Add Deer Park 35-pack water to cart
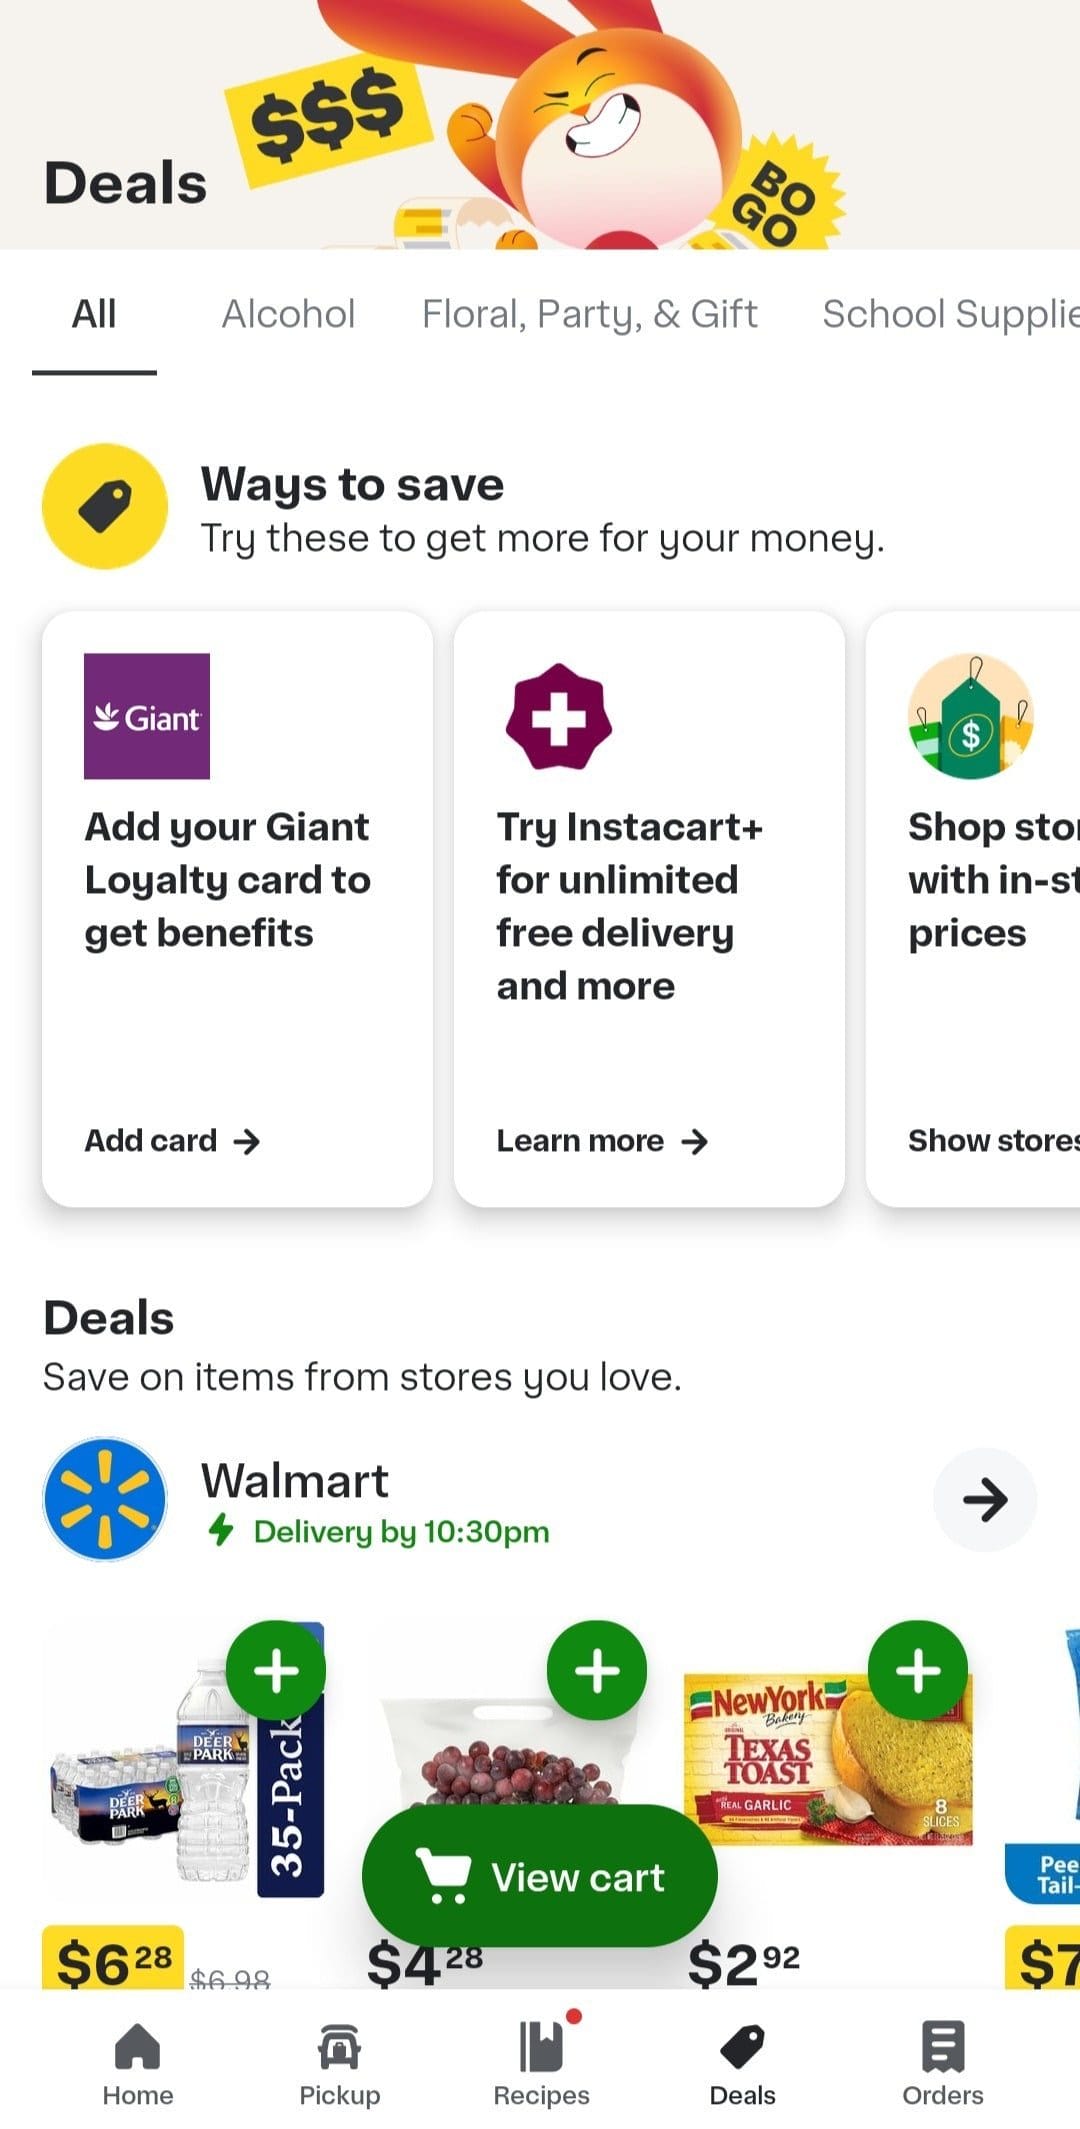 (276, 1670)
